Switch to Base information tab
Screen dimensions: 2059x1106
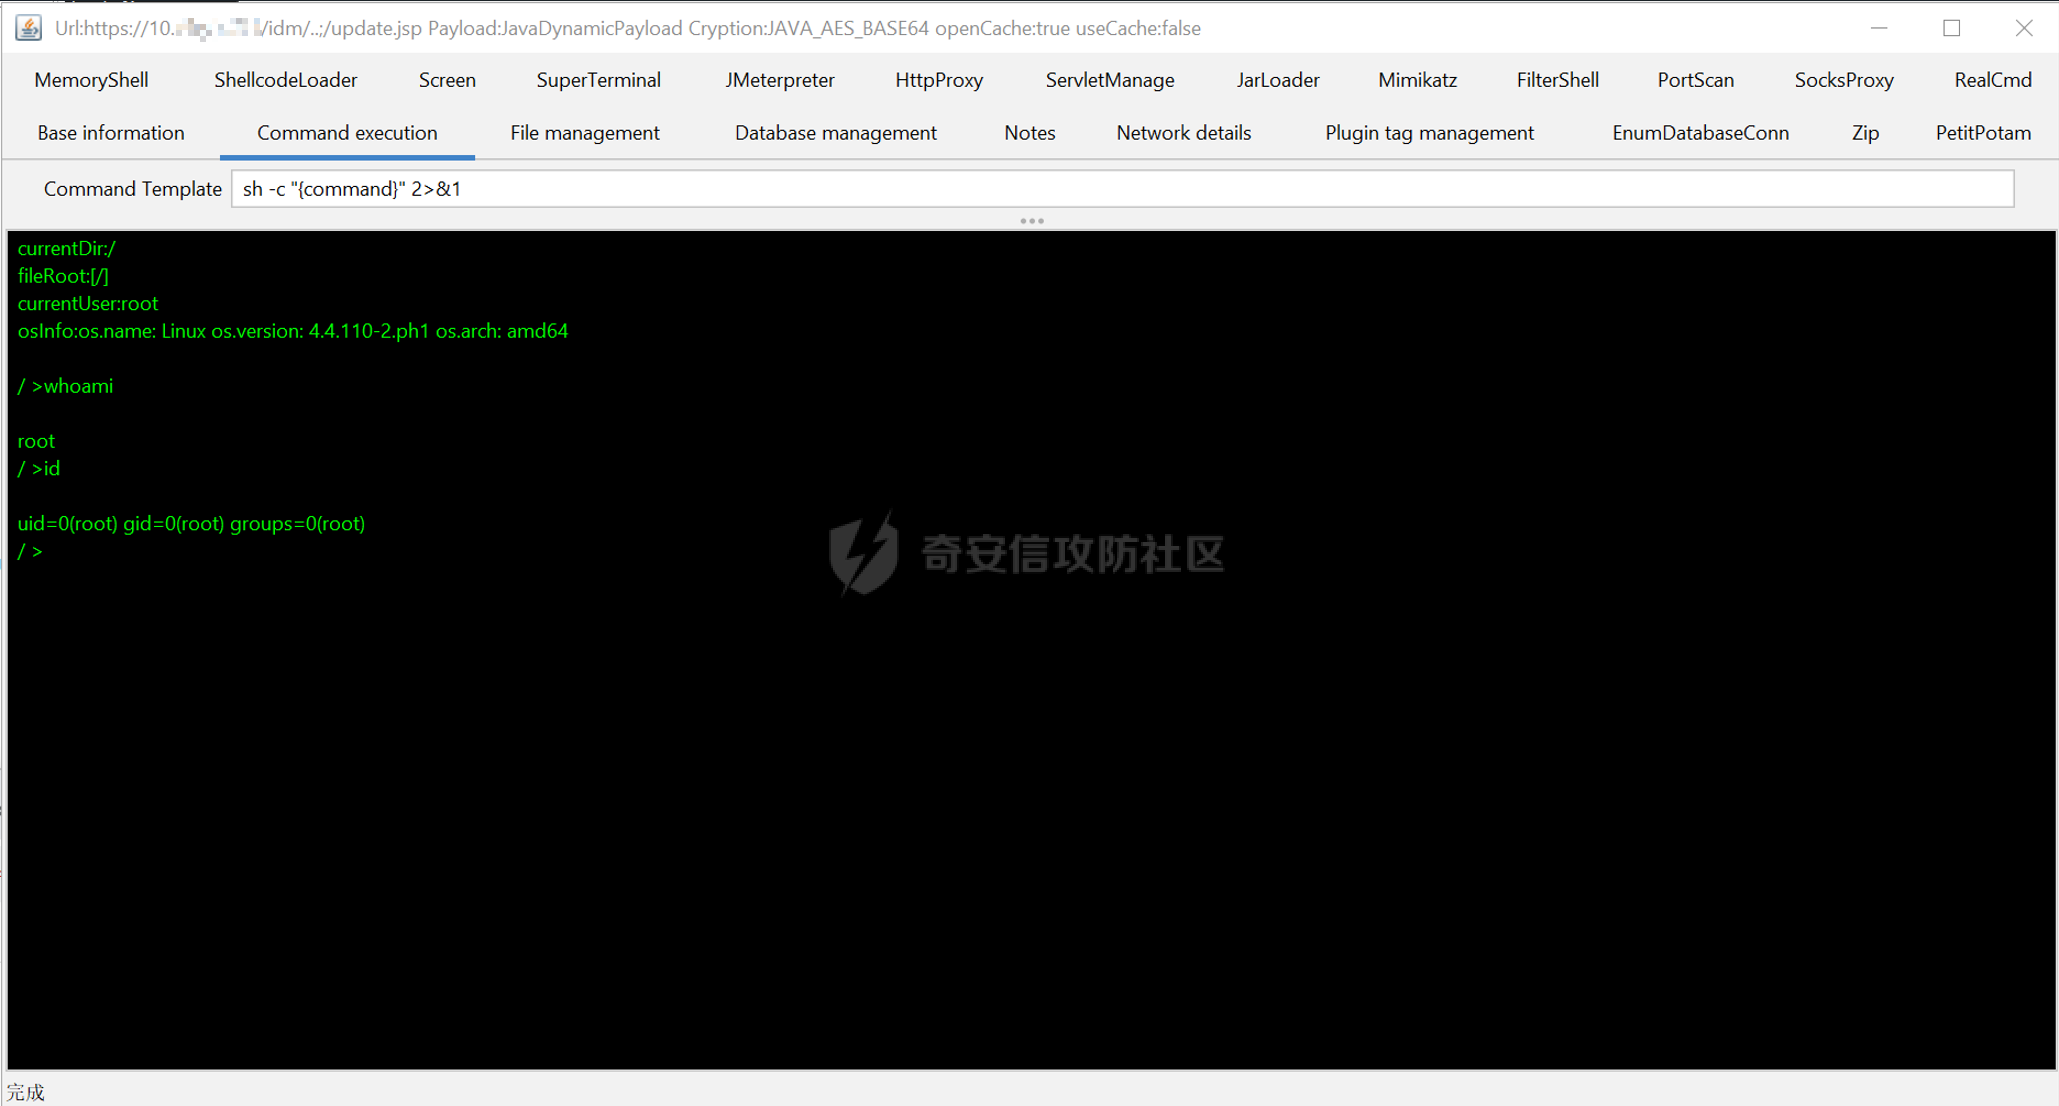tap(110, 133)
